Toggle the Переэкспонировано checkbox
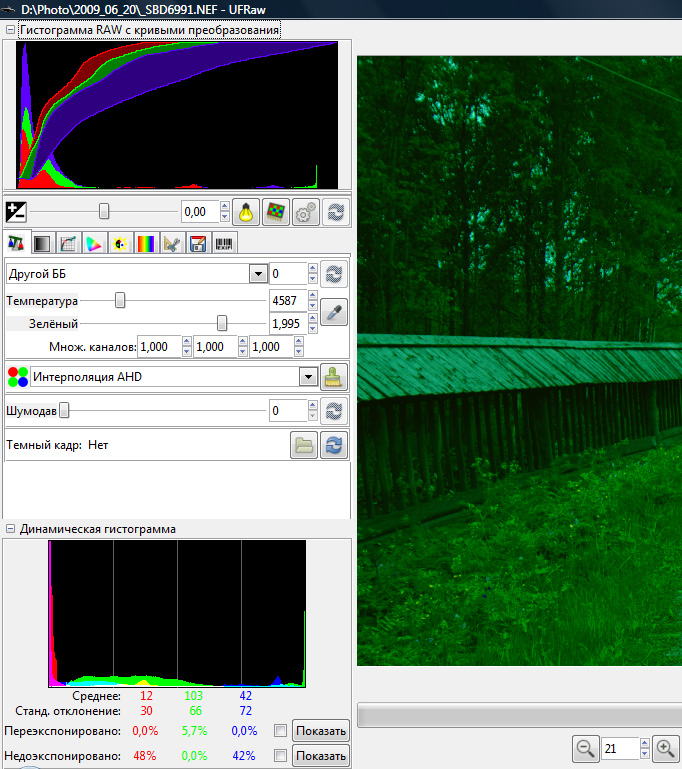 [x=280, y=731]
